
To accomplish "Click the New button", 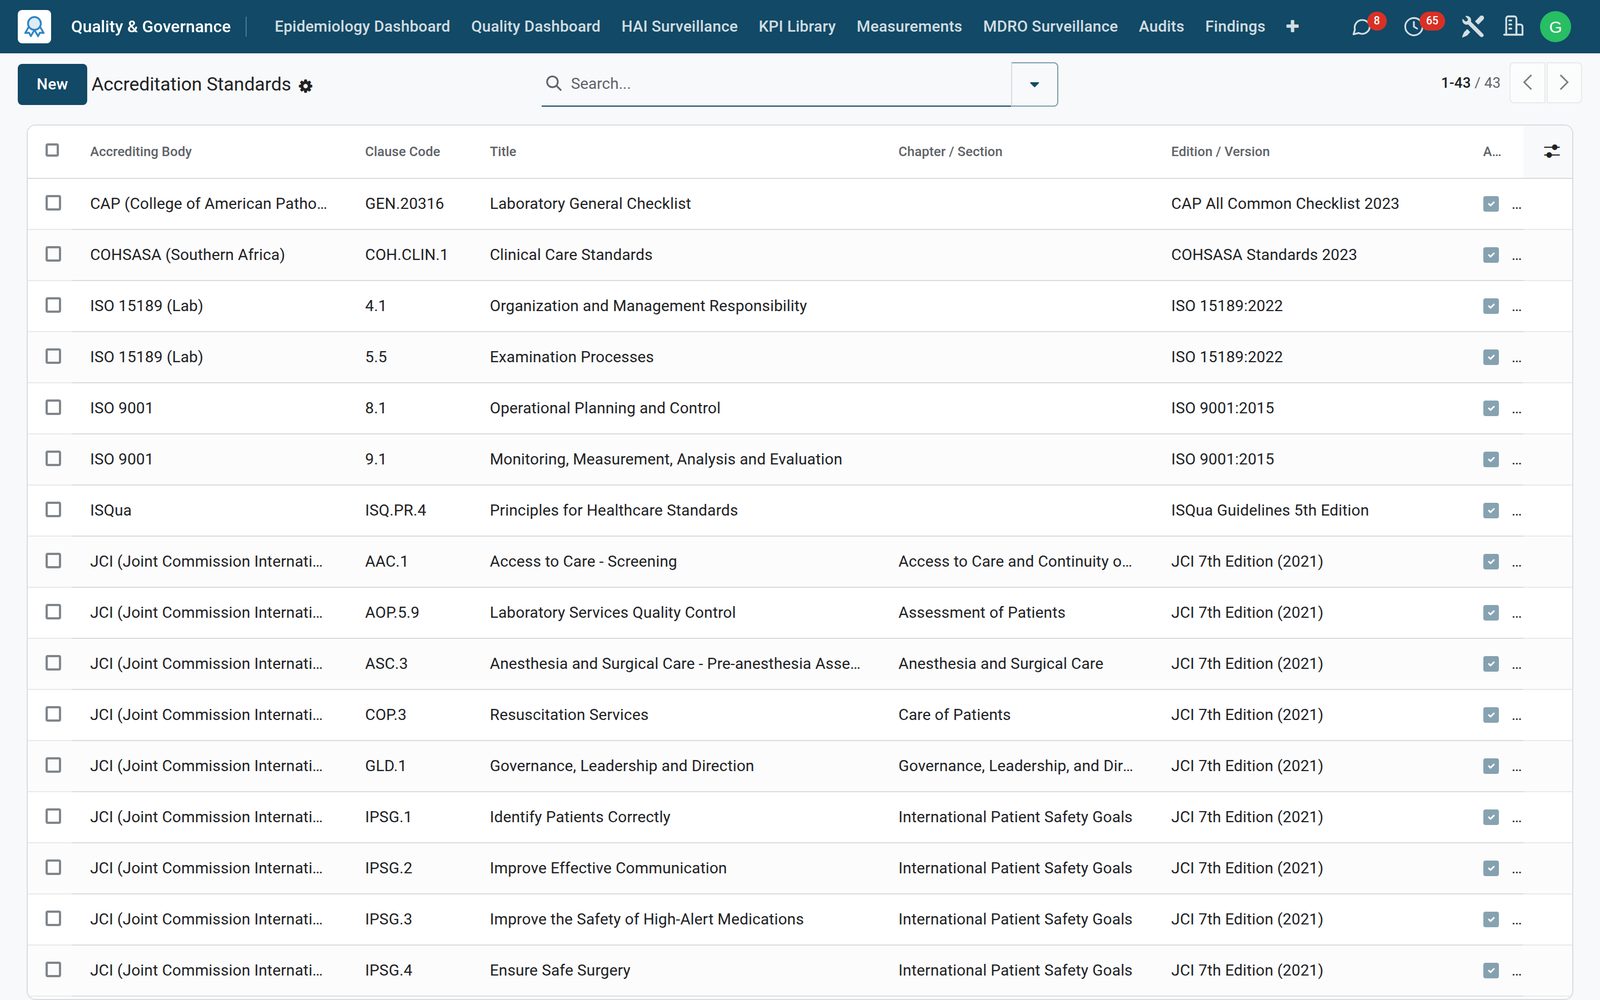I will coord(52,84).
